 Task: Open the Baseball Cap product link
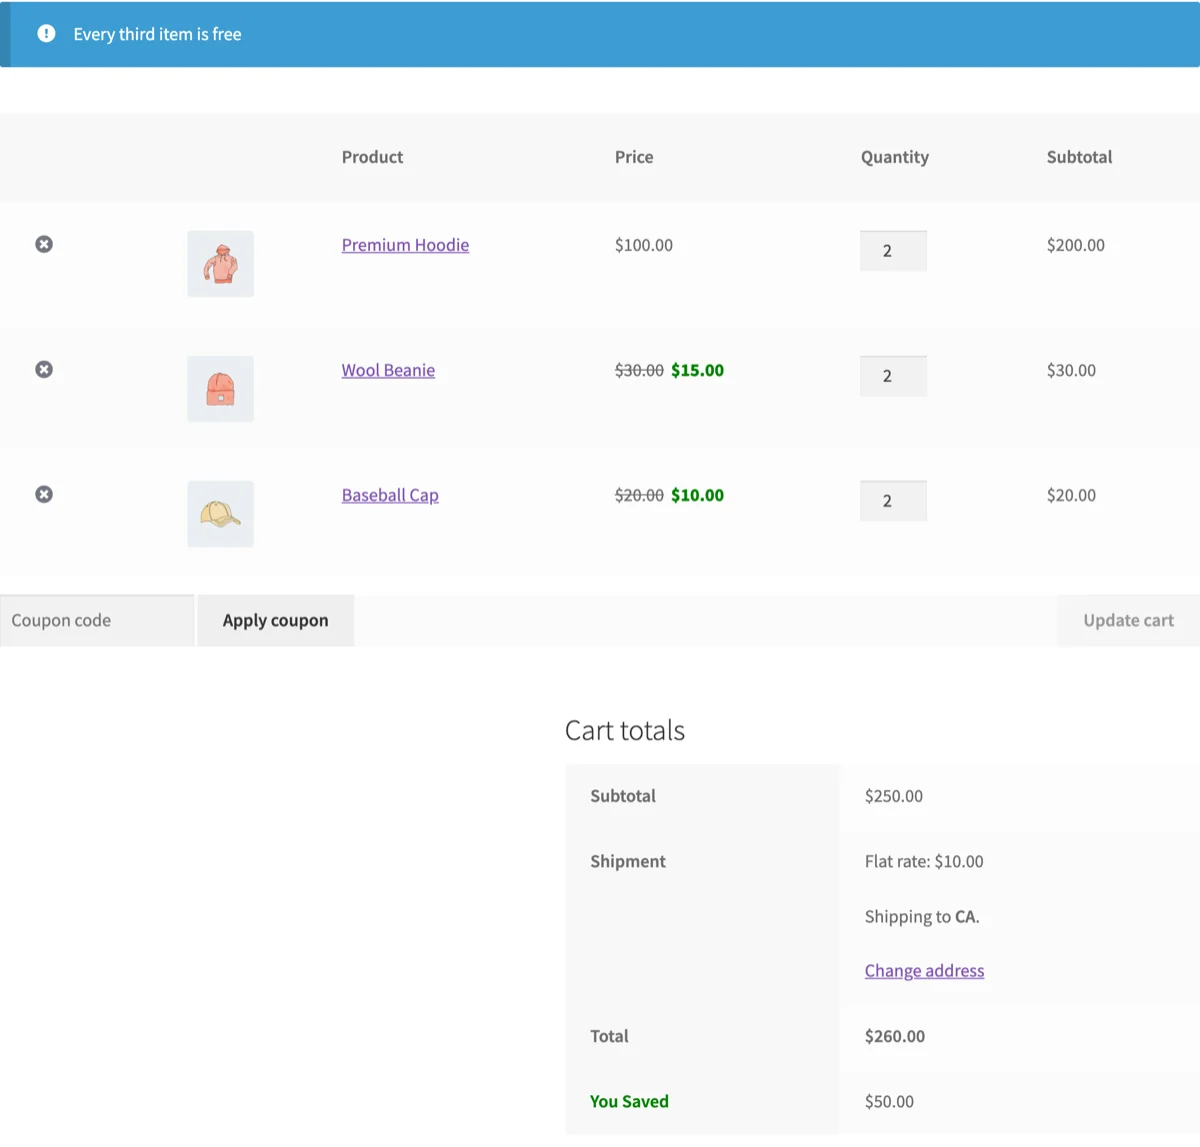click(390, 495)
